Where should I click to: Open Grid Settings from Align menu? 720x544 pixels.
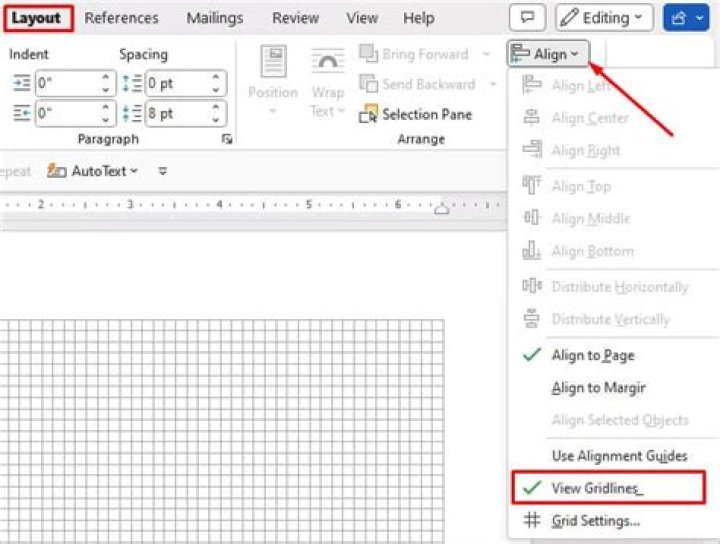(595, 521)
